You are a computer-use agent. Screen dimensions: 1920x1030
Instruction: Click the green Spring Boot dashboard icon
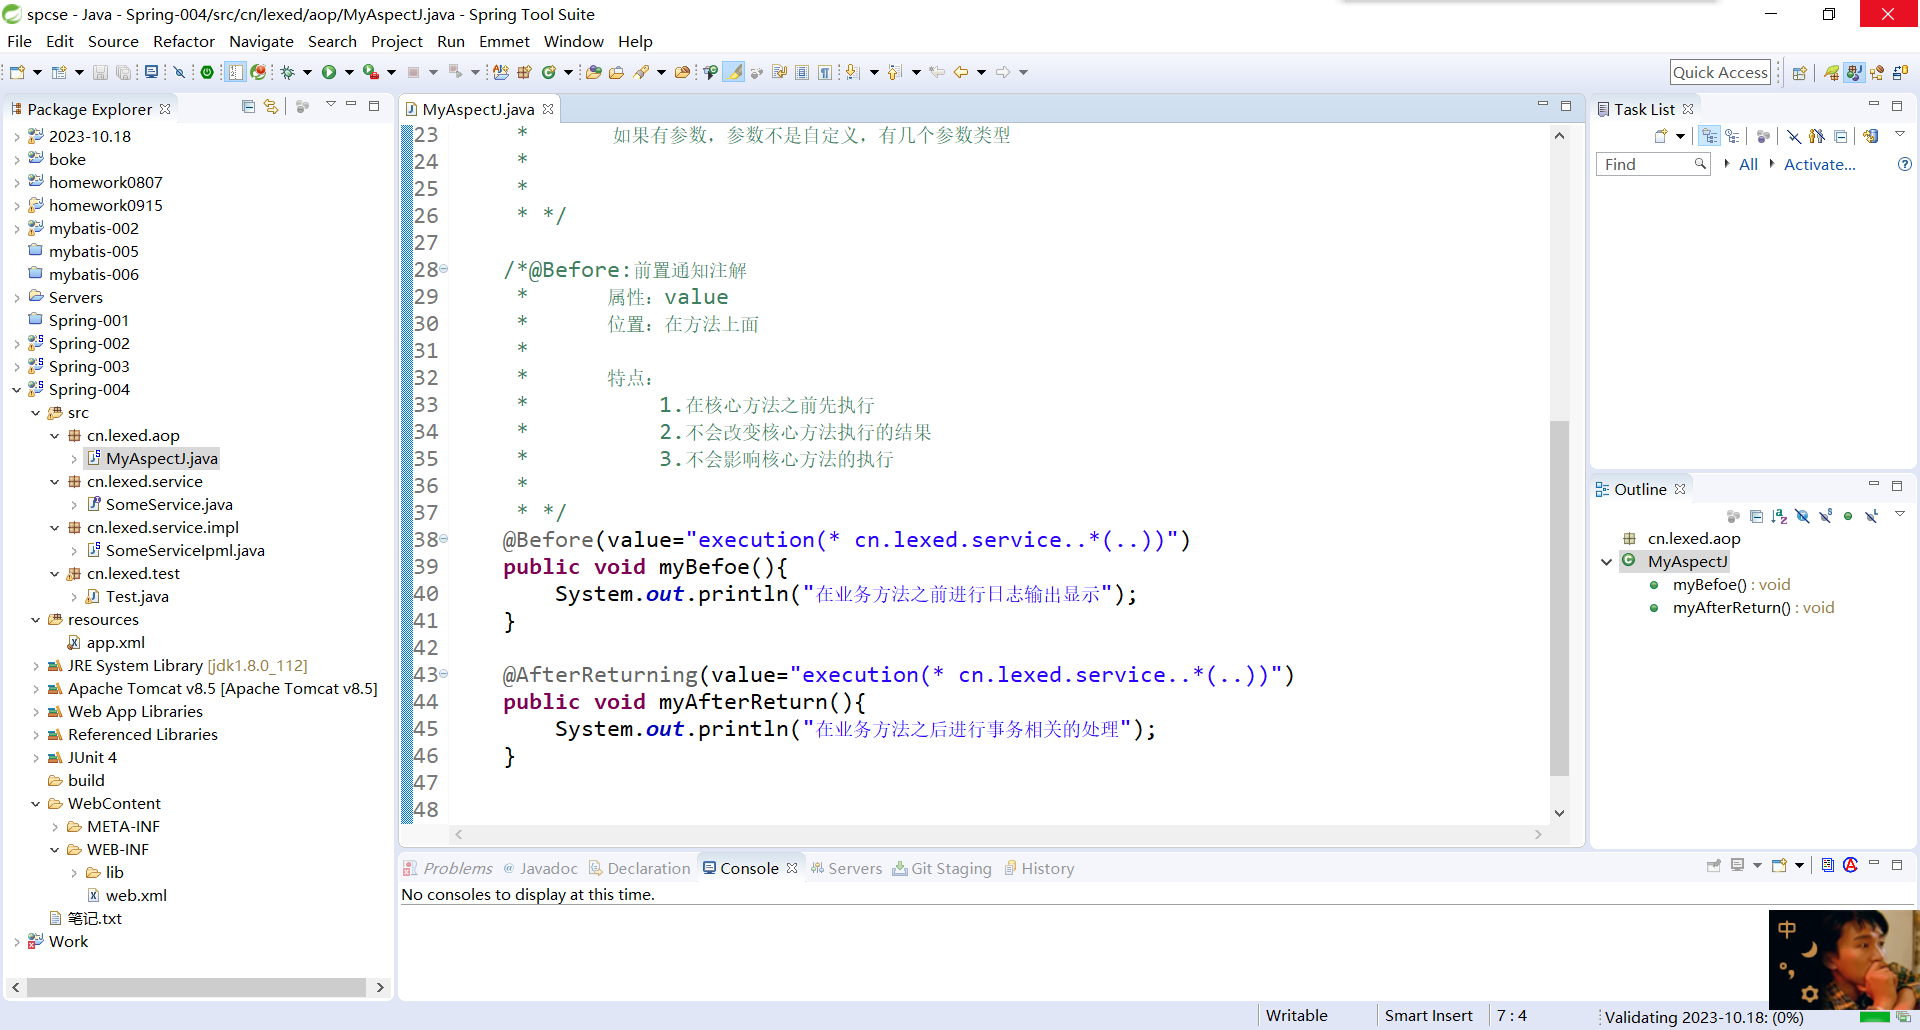point(207,72)
